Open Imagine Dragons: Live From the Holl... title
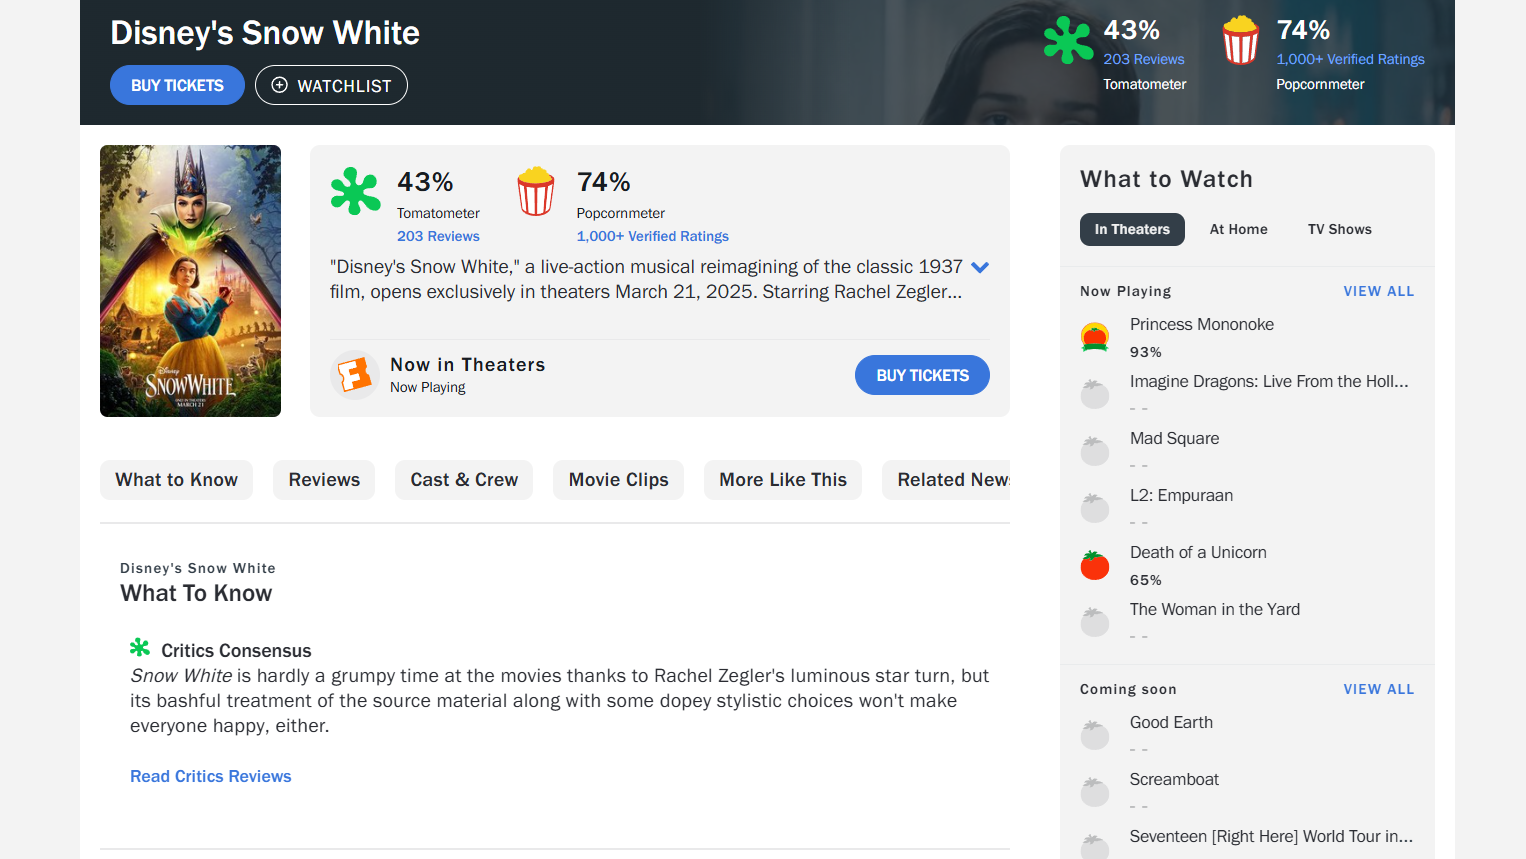The image size is (1526, 859). pos(1269,381)
